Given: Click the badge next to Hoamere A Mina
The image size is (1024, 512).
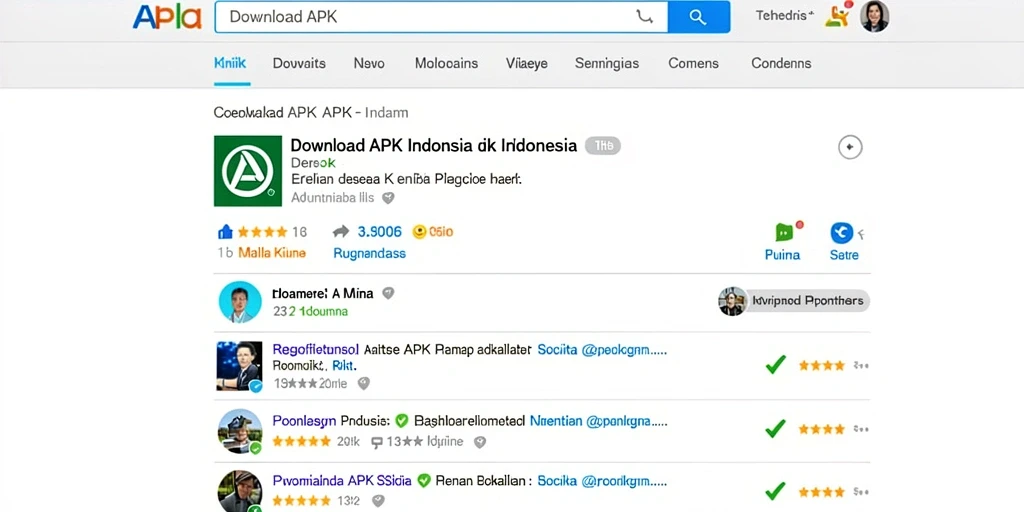Looking at the screenshot, I should [x=388, y=293].
